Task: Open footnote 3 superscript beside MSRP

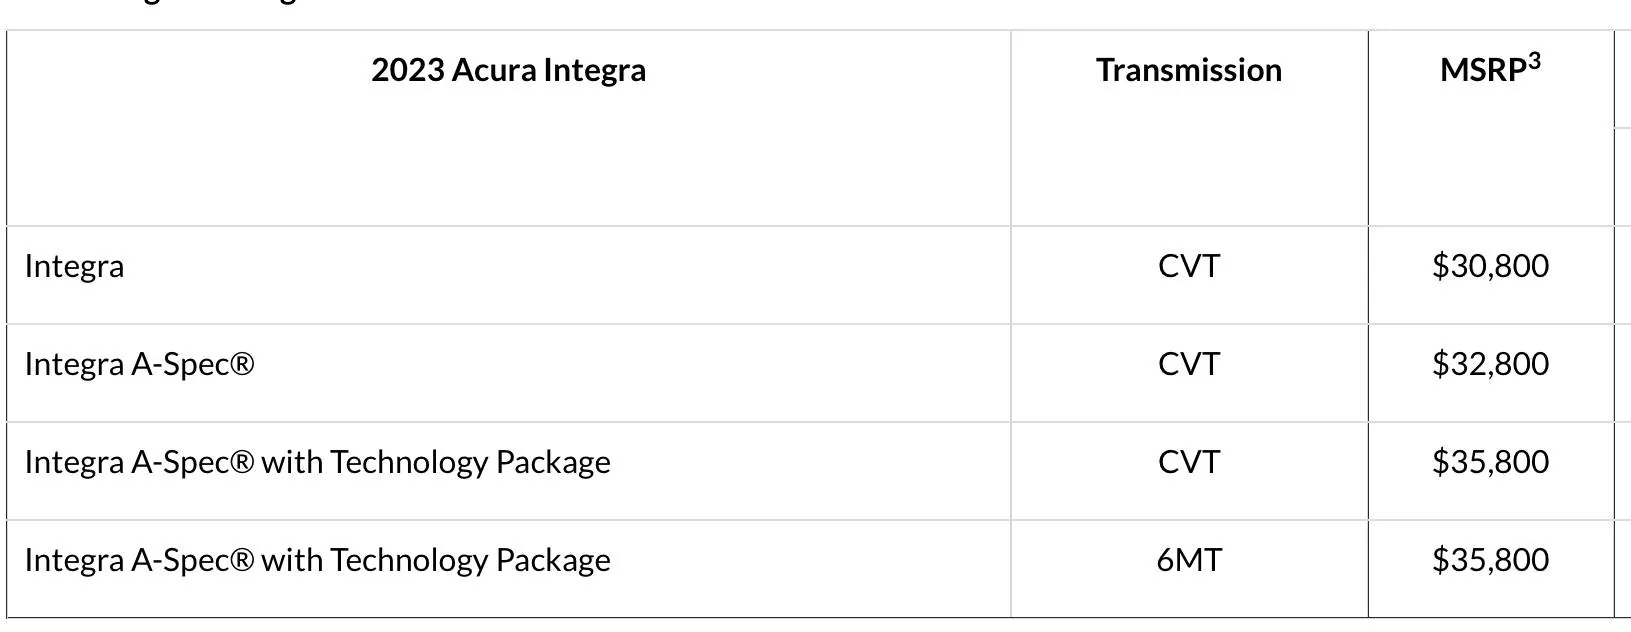Action: tap(1535, 61)
